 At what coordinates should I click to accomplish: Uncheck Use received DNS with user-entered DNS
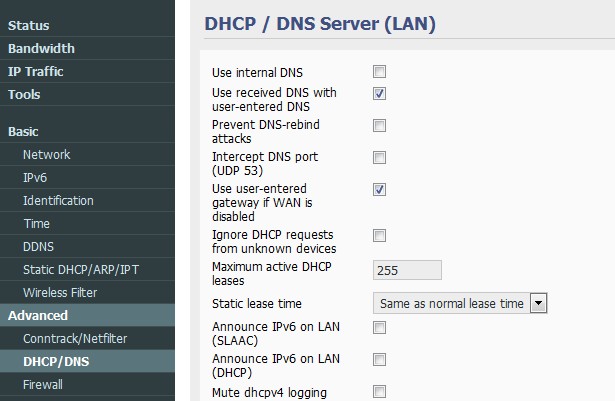379,93
